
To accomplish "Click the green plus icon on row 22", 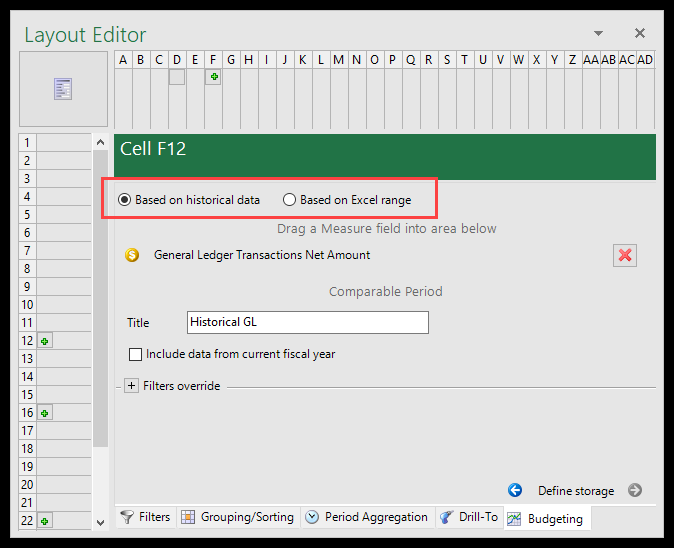I will coord(44,521).
